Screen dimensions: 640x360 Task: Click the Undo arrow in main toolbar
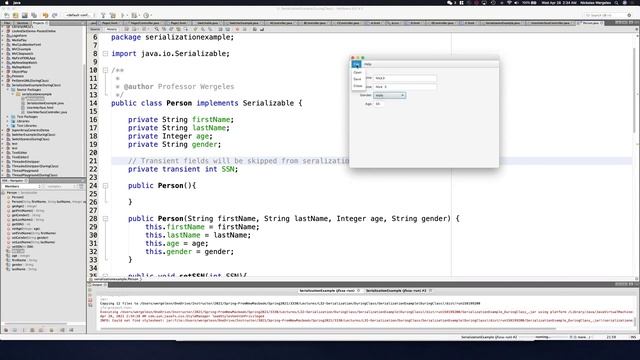45,16
